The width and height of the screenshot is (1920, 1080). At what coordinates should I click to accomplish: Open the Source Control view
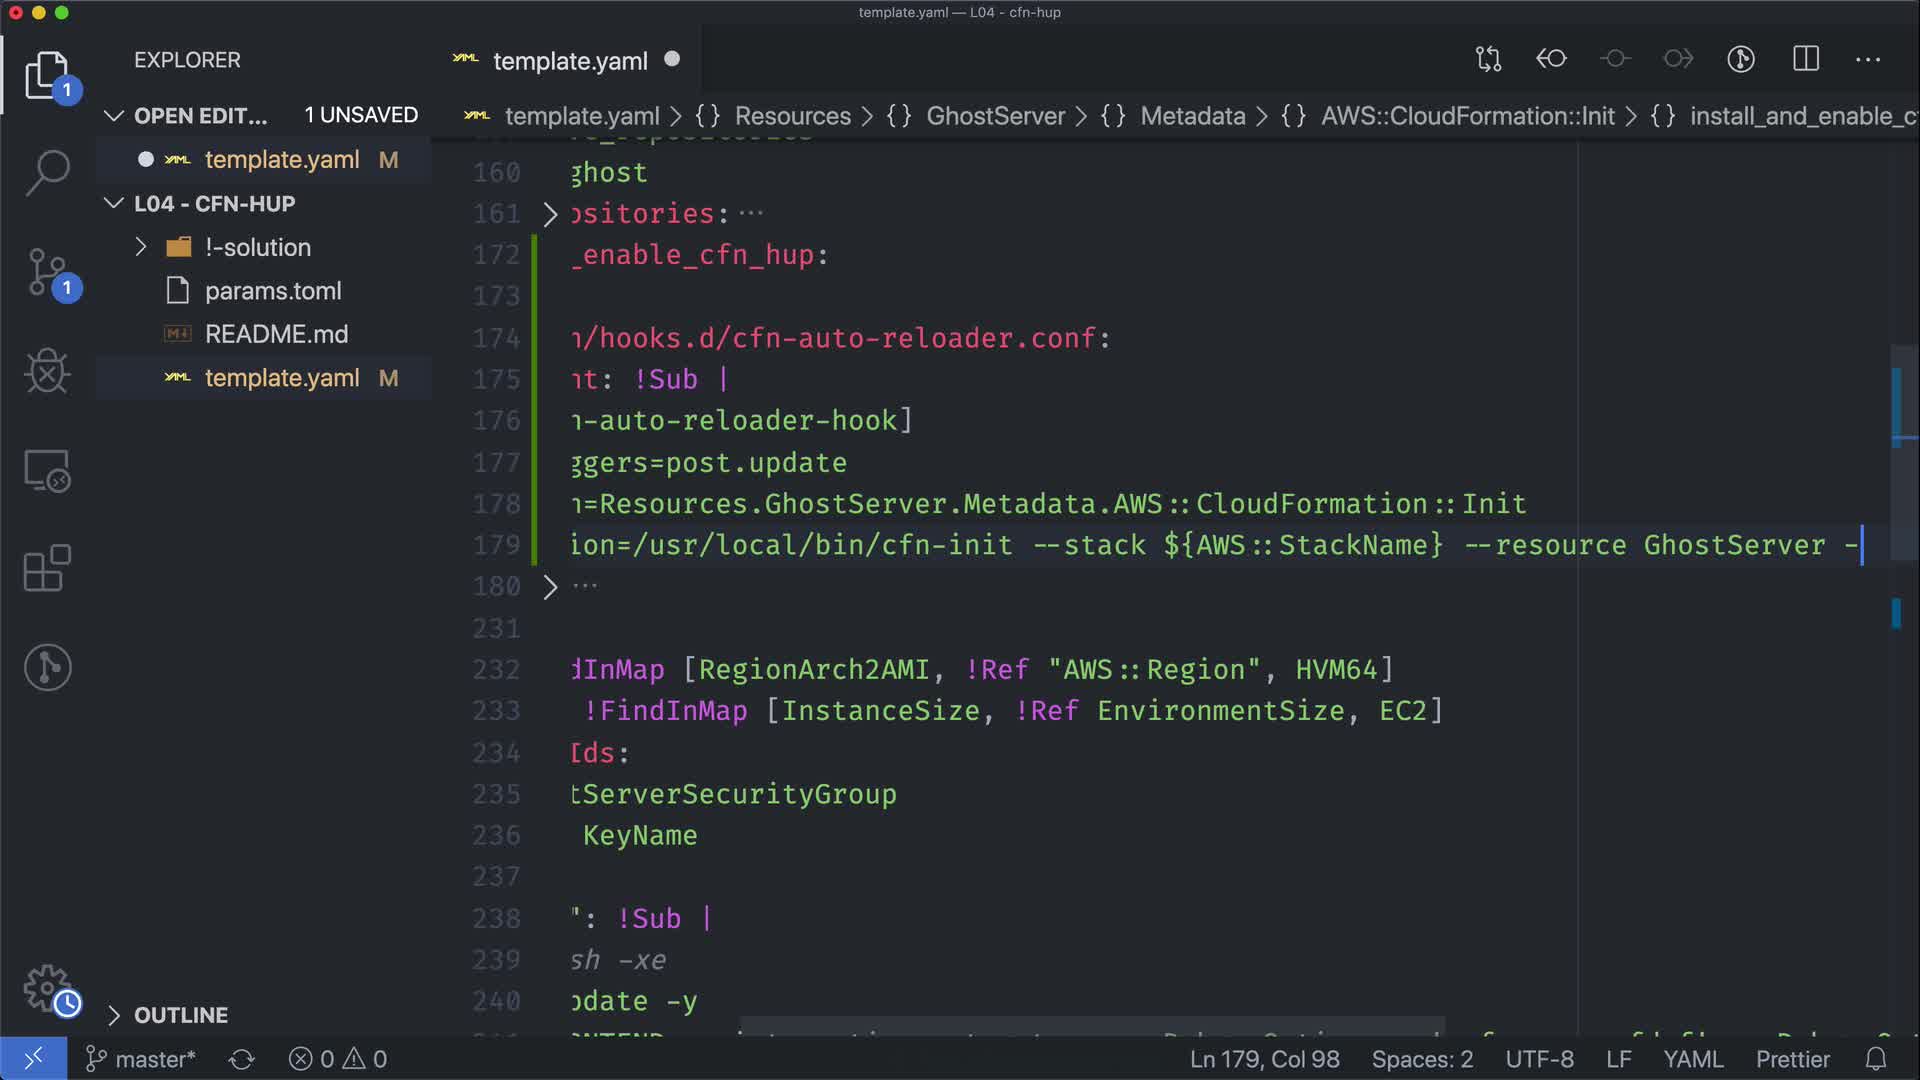(x=47, y=272)
